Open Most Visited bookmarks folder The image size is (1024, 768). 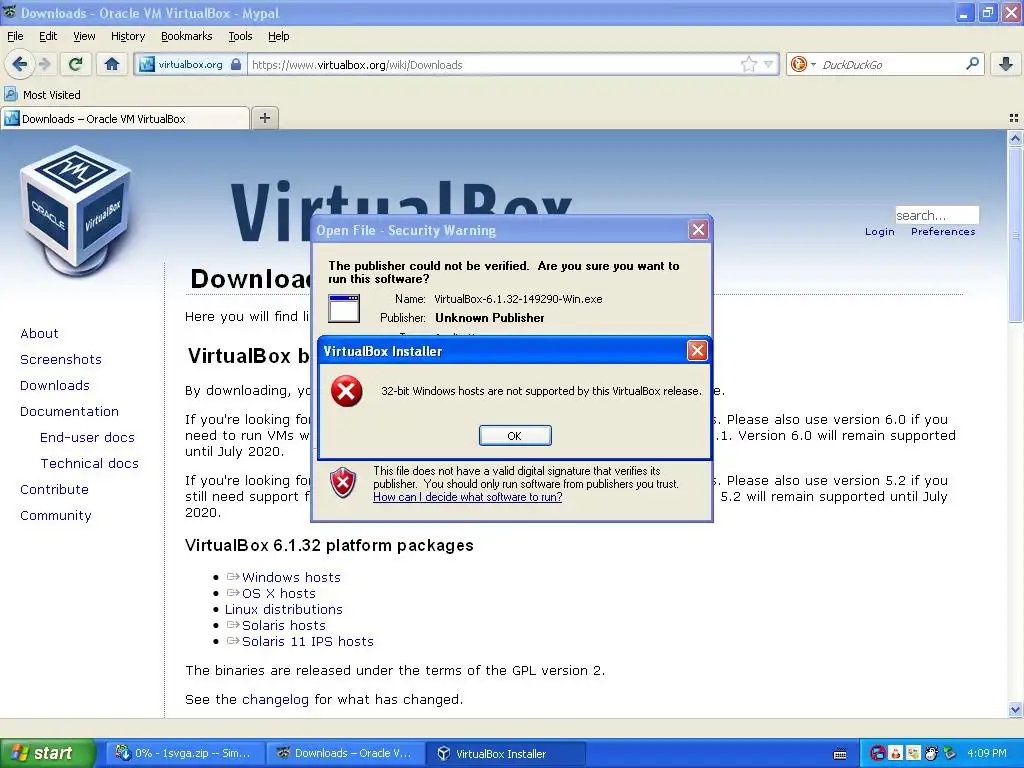pyautogui.click(x=43, y=95)
